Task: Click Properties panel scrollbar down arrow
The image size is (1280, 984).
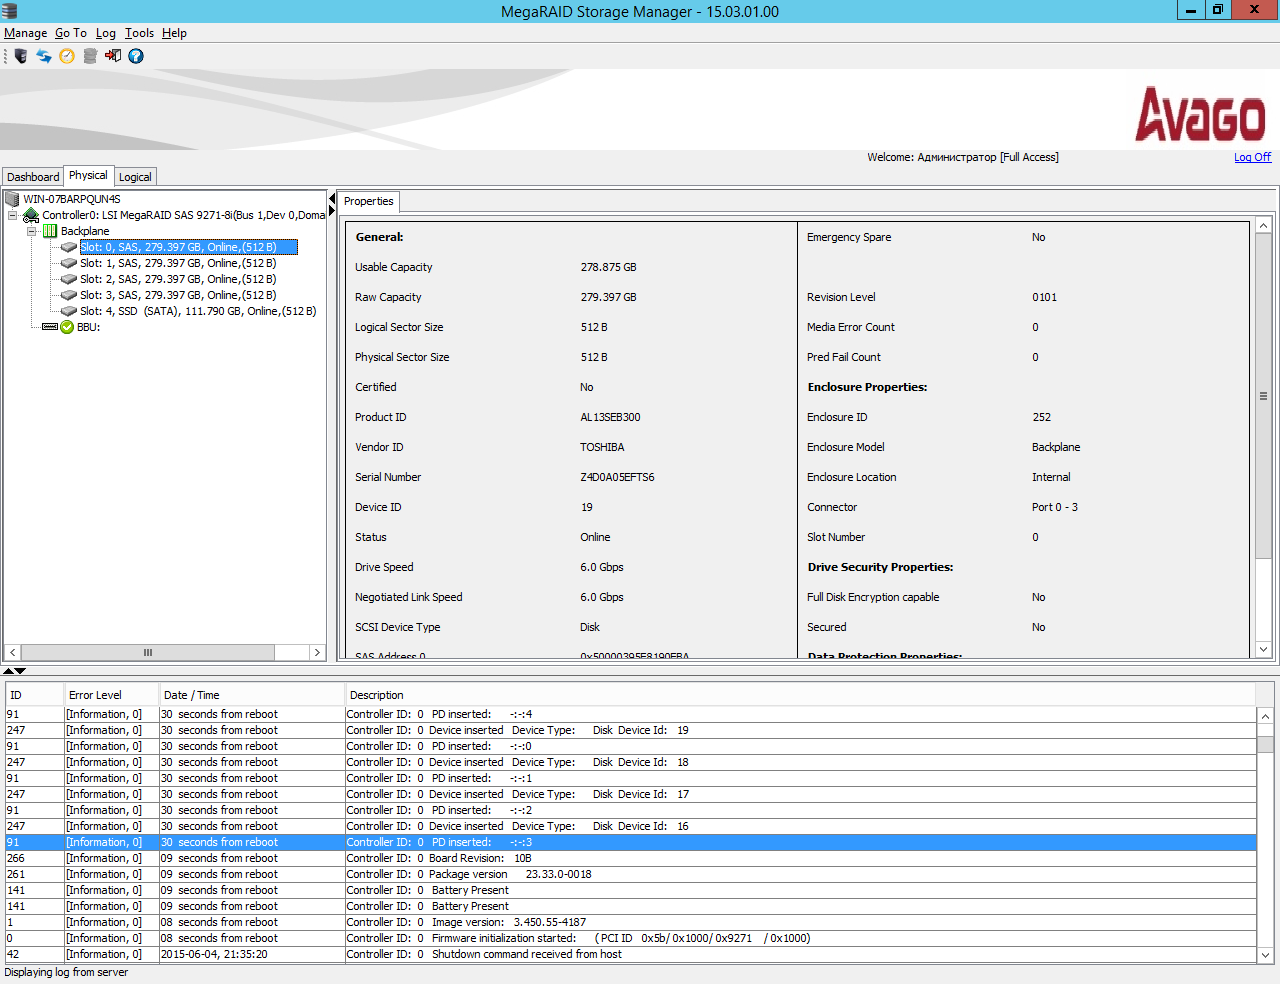Action: (1264, 649)
